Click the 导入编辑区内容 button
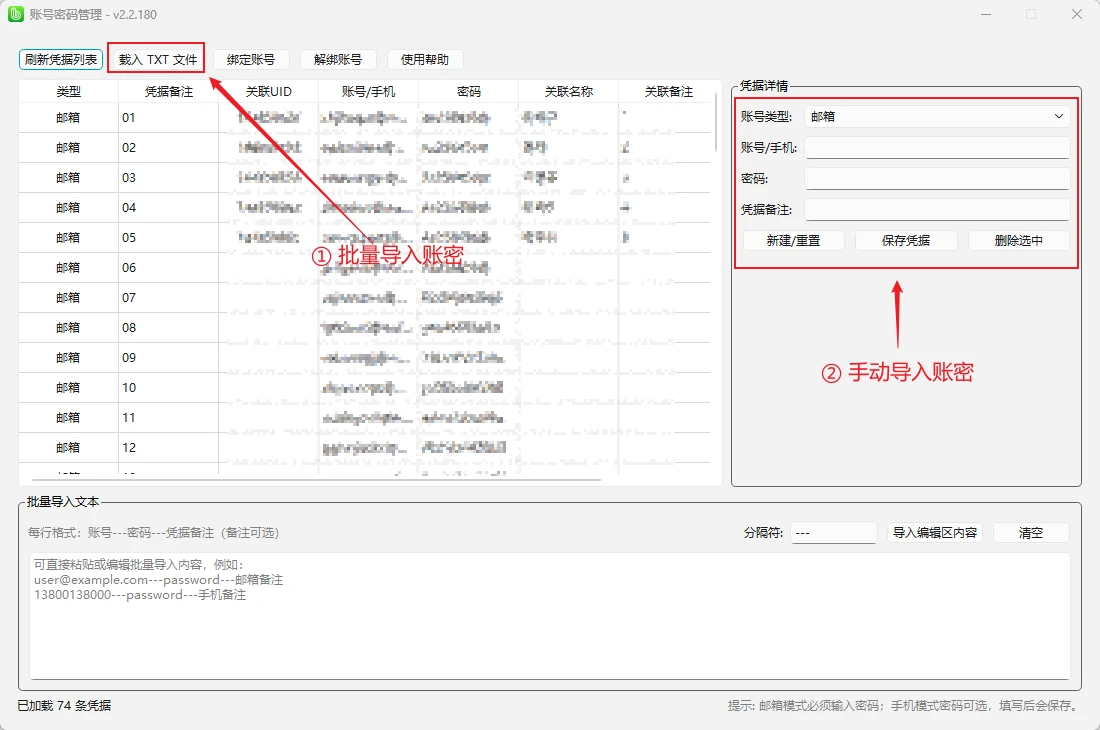The width and height of the screenshot is (1100, 730). click(x=934, y=533)
